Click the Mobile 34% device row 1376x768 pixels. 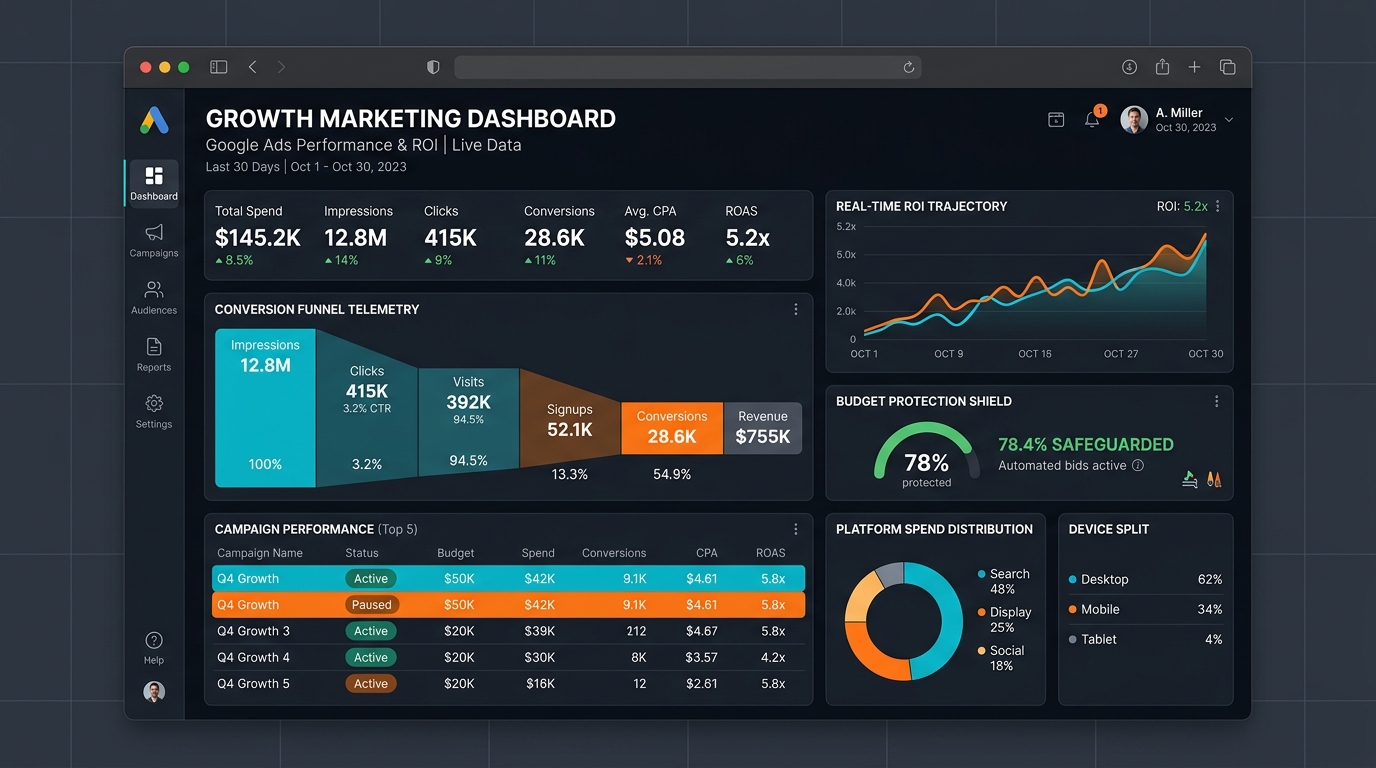point(1145,609)
